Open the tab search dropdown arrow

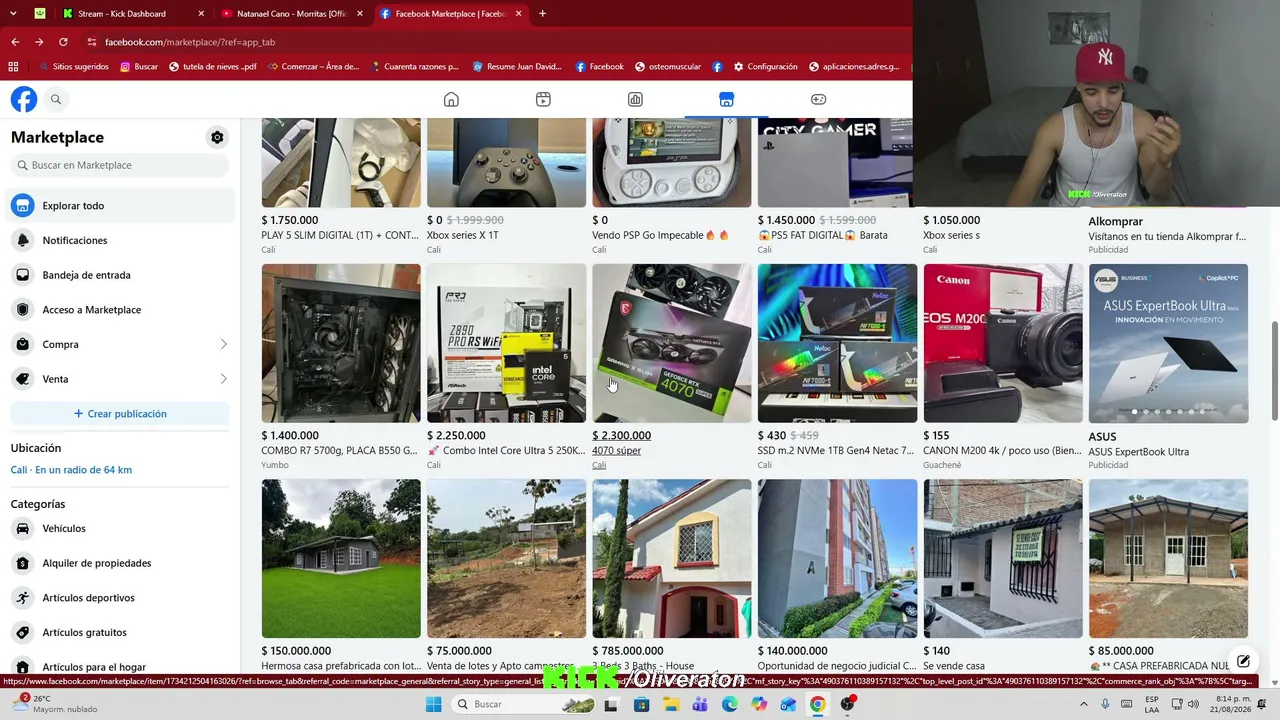13,14
